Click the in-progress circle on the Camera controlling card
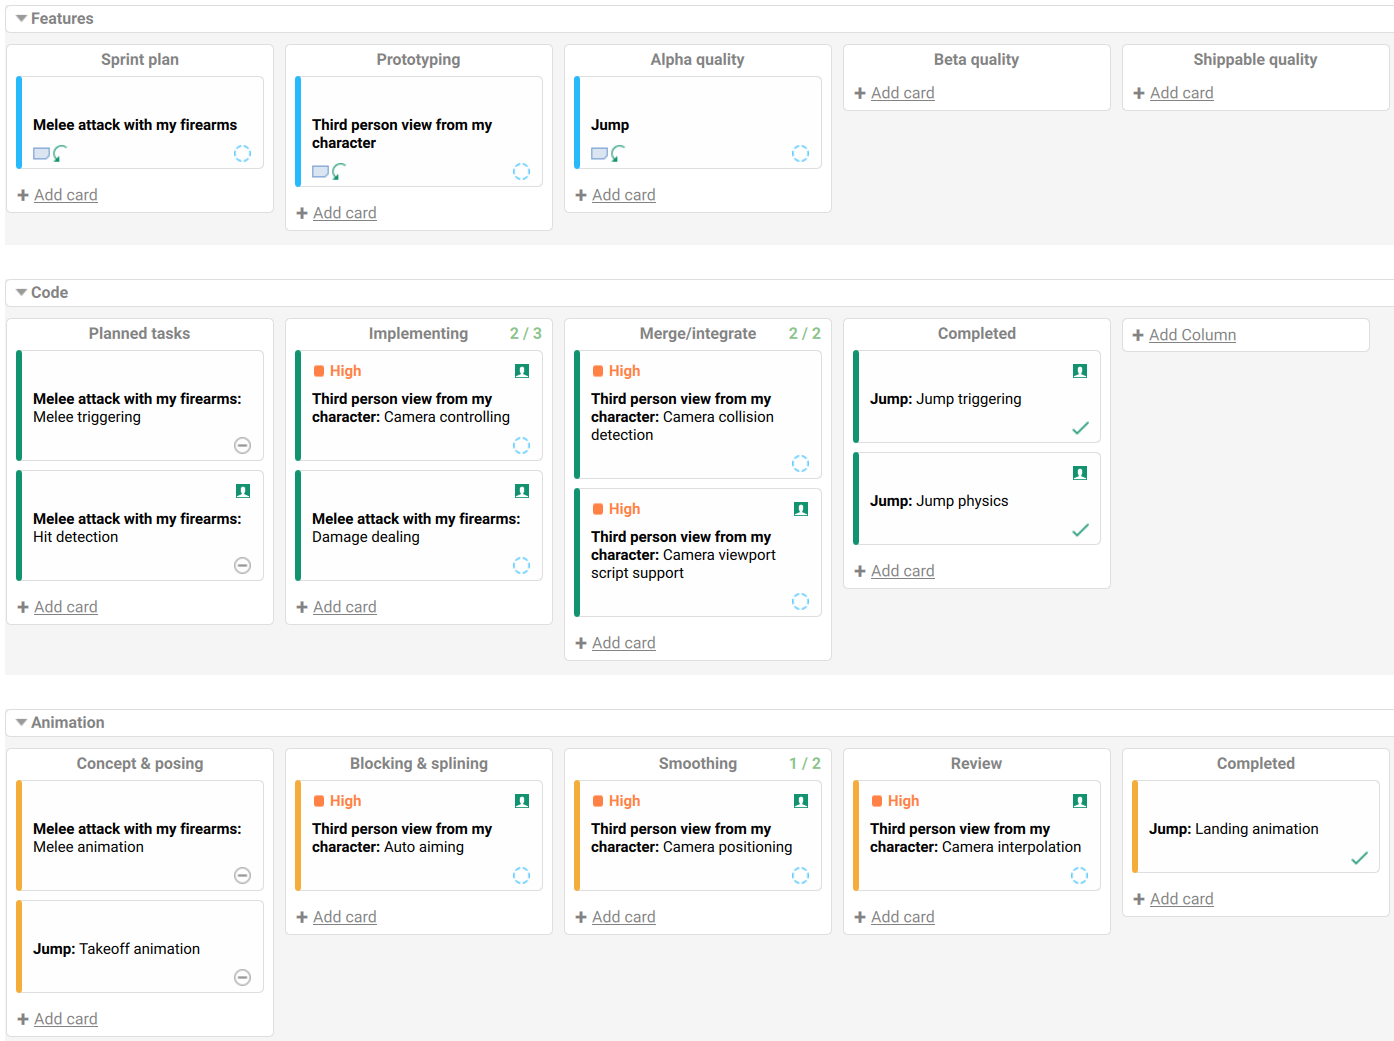 (x=521, y=446)
